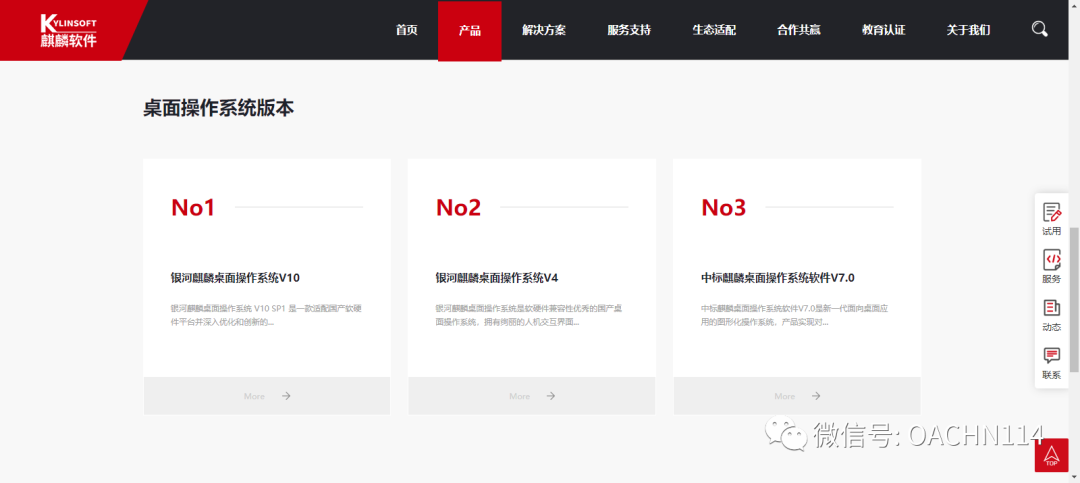The image size is (1080, 483).
Task: Click the 桌面操作系统版本 section heading
Action: tap(219, 109)
